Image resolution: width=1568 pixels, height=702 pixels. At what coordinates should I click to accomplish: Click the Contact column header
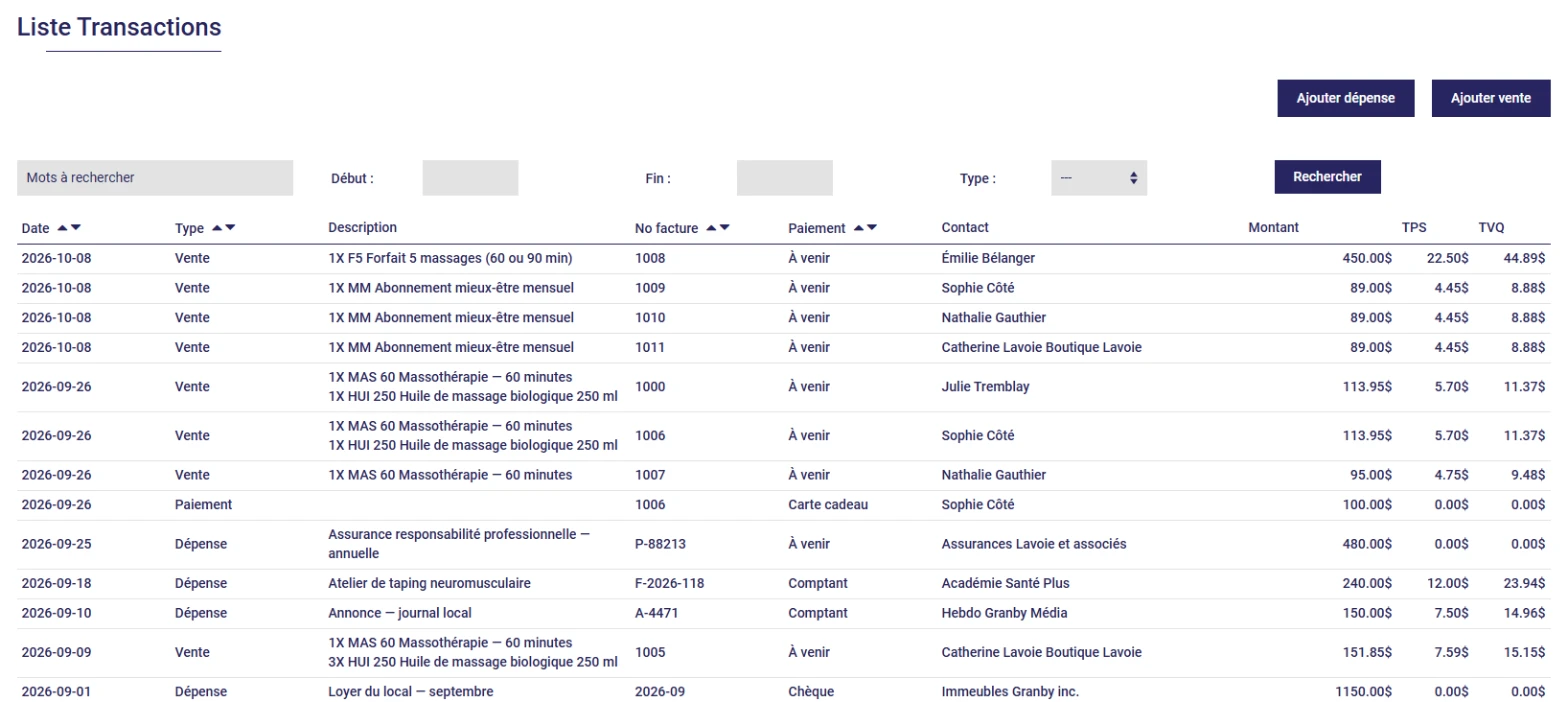point(965,228)
